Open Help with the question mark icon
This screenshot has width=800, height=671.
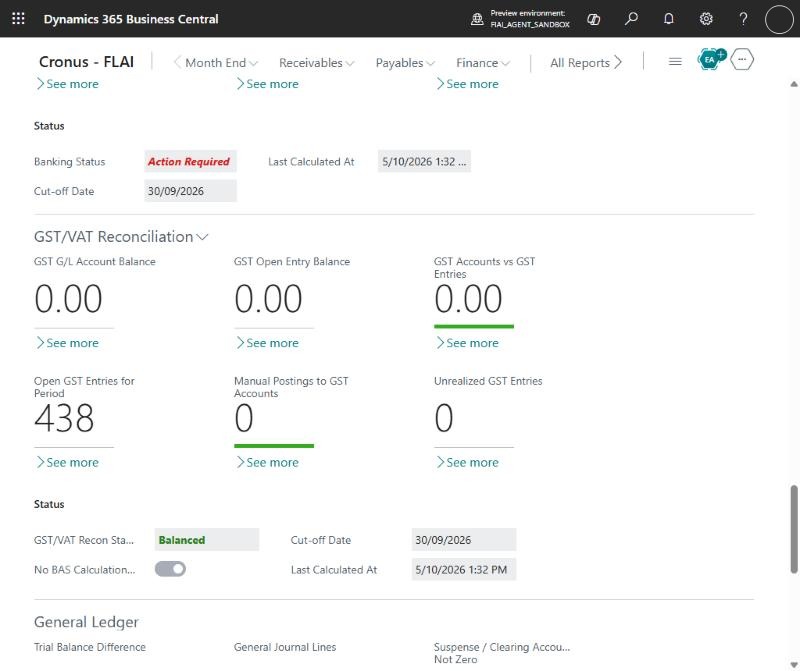743,19
